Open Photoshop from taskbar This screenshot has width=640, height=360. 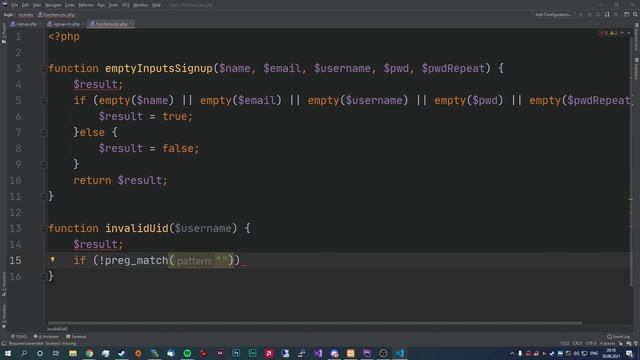tap(236, 353)
